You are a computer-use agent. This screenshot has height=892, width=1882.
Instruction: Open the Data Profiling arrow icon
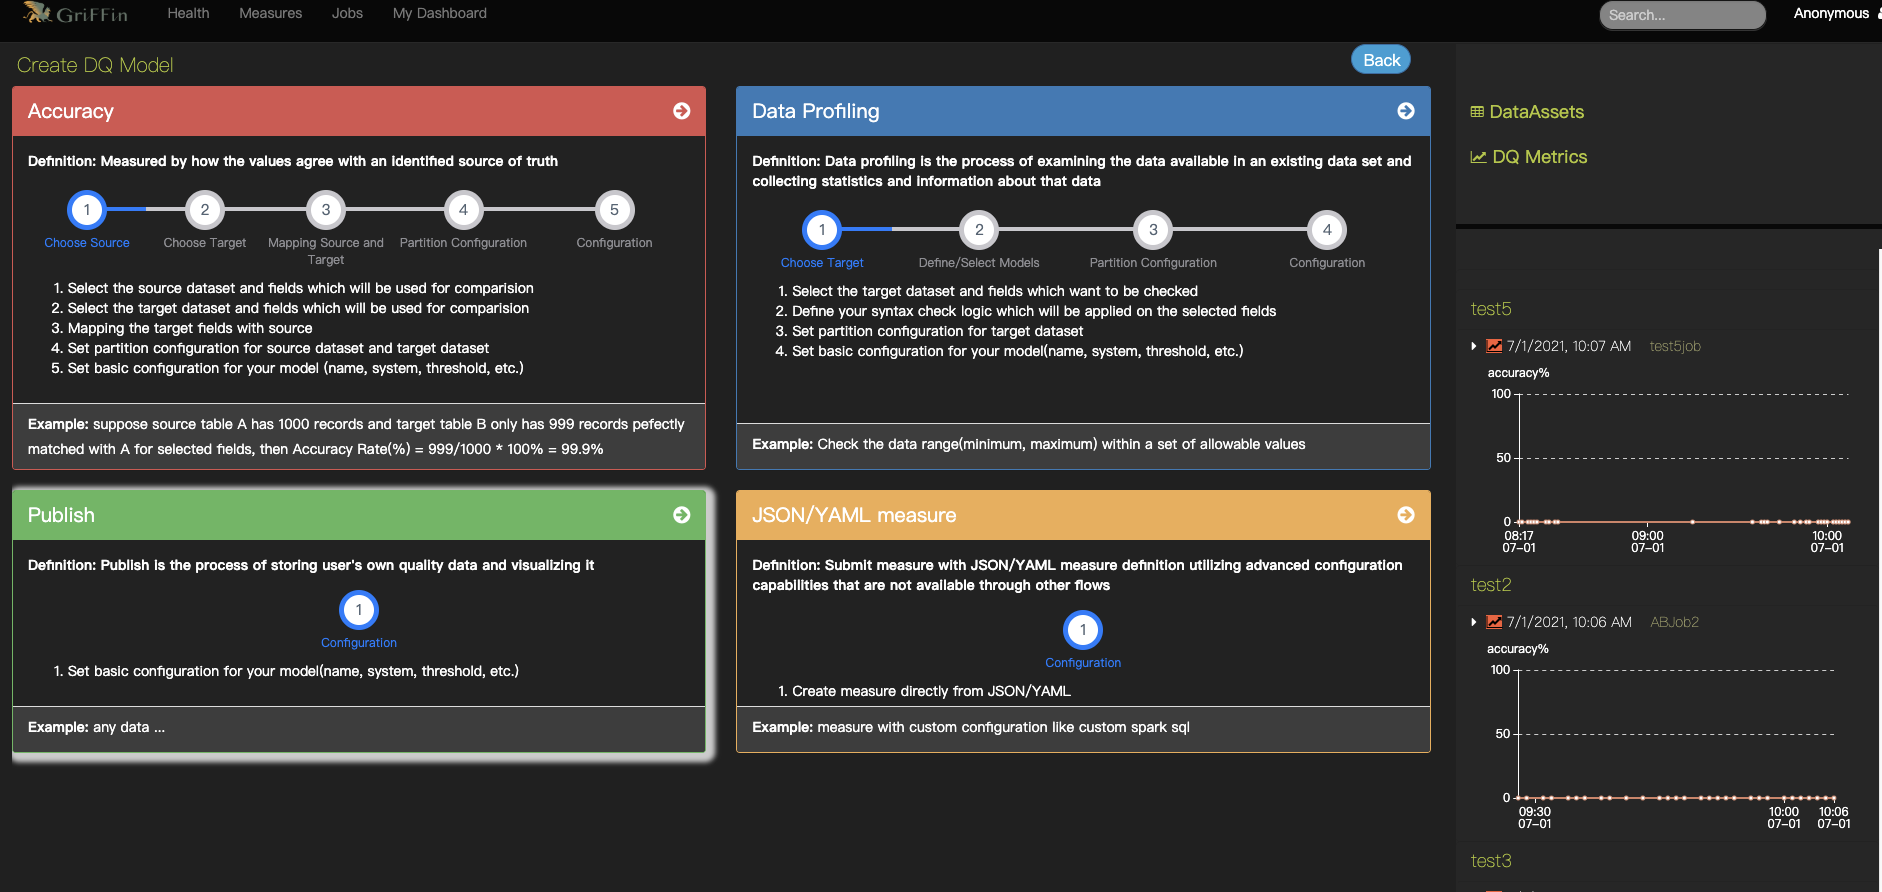tap(1406, 111)
